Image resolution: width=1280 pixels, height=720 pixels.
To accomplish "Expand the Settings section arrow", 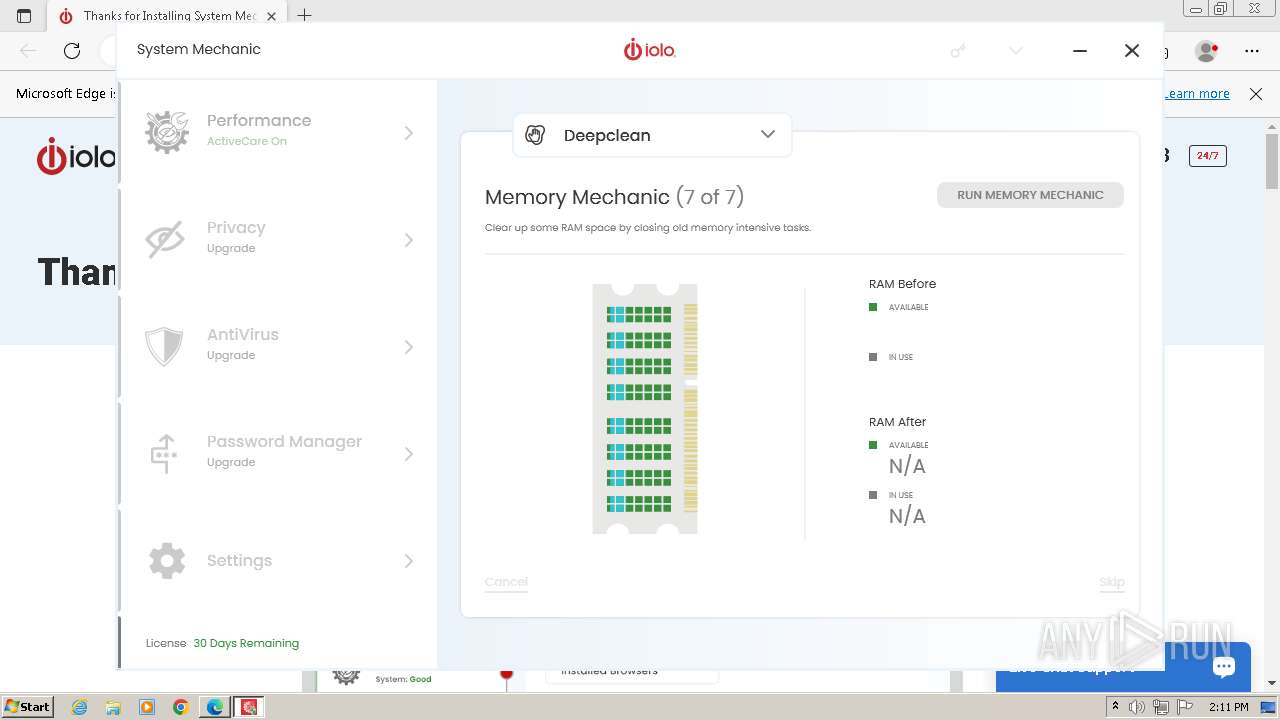I will point(408,561).
